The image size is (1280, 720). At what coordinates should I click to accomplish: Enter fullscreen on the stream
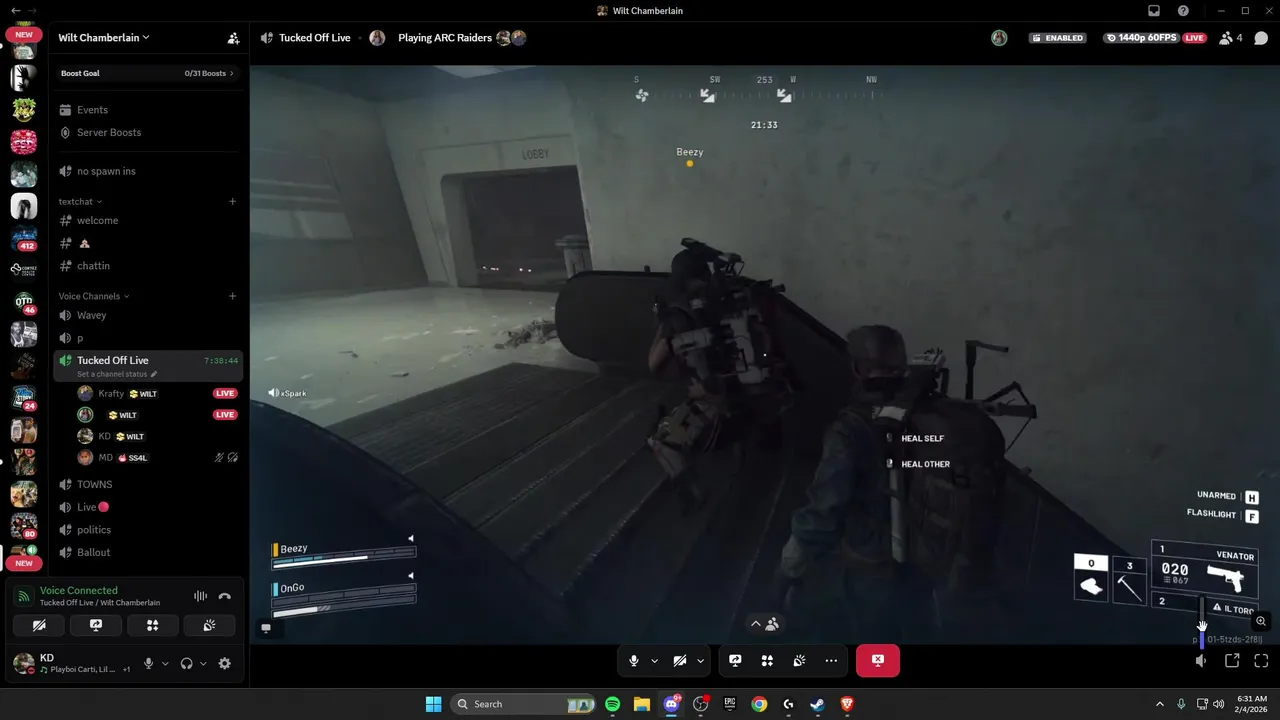point(1261,661)
